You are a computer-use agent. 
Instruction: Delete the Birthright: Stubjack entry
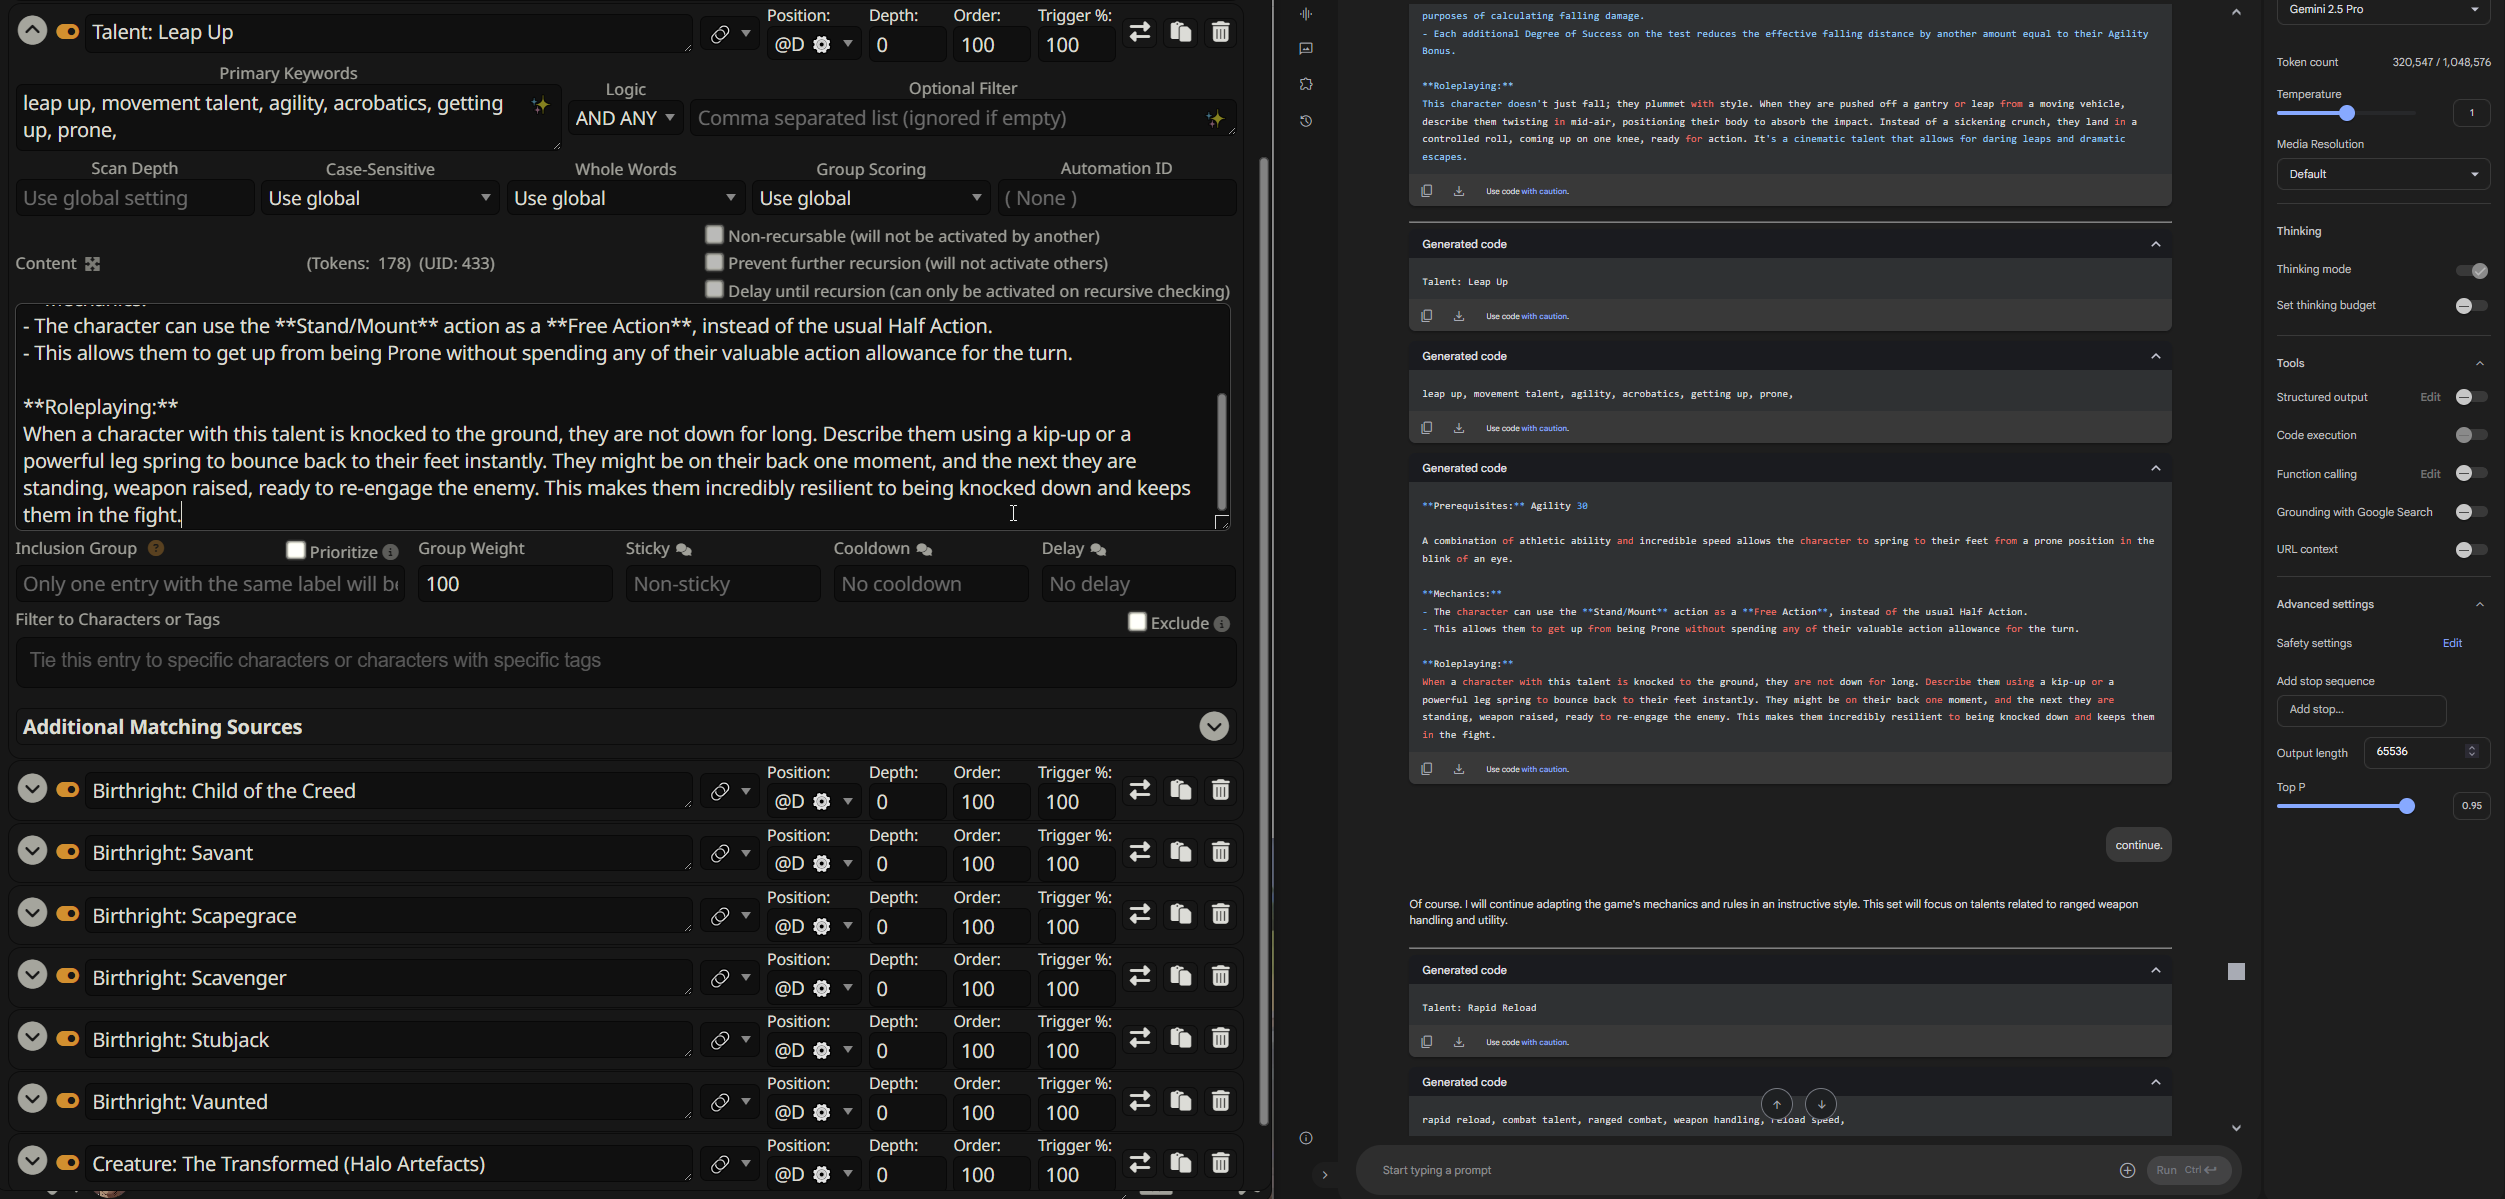pyautogui.click(x=1220, y=1039)
